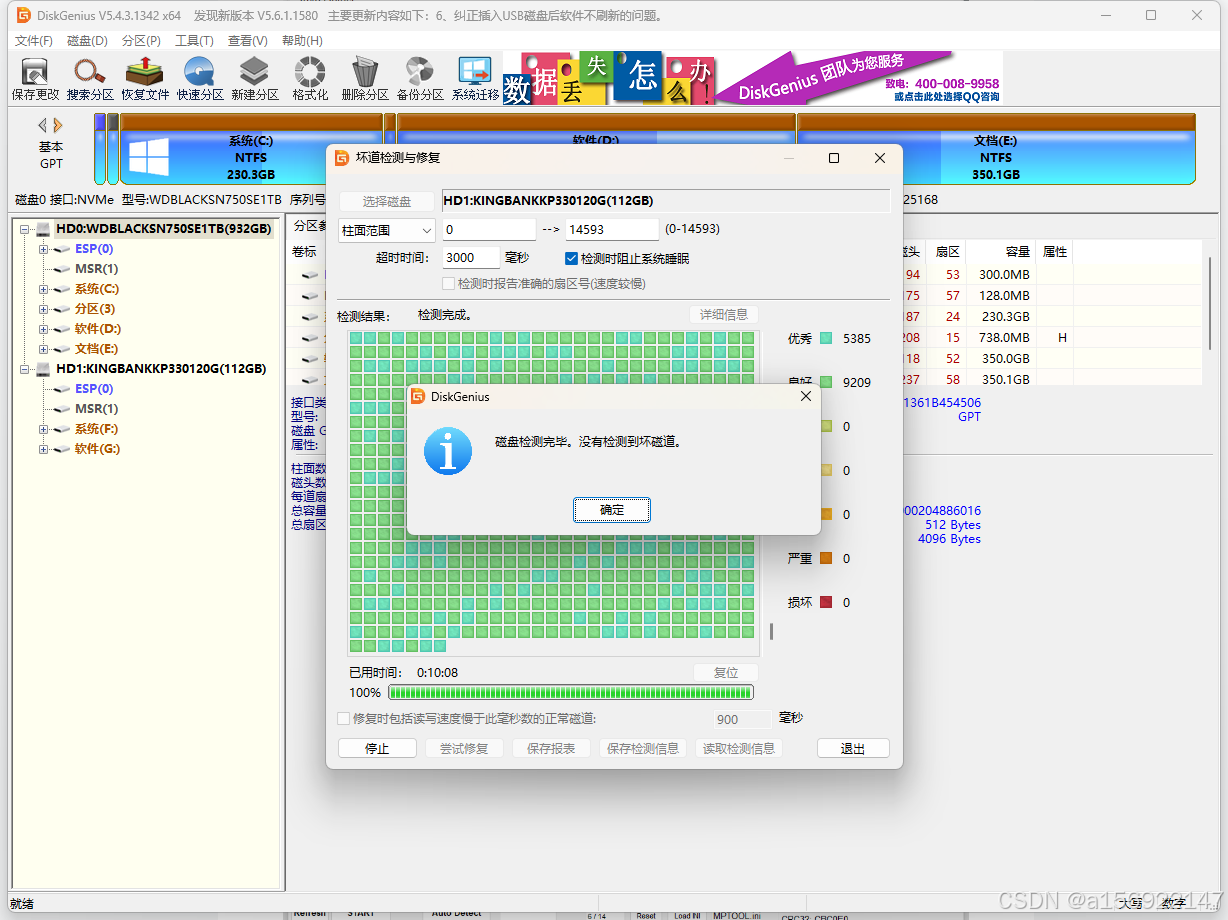Maximize the 坏道检测与修复 dialog
Screen dimensions: 1228x920
[834, 158]
